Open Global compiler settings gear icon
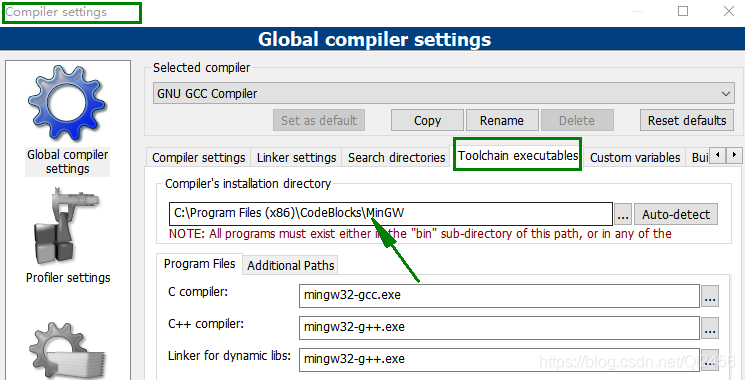Image resolution: width=745 pixels, height=380 pixels. click(x=67, y=105)
